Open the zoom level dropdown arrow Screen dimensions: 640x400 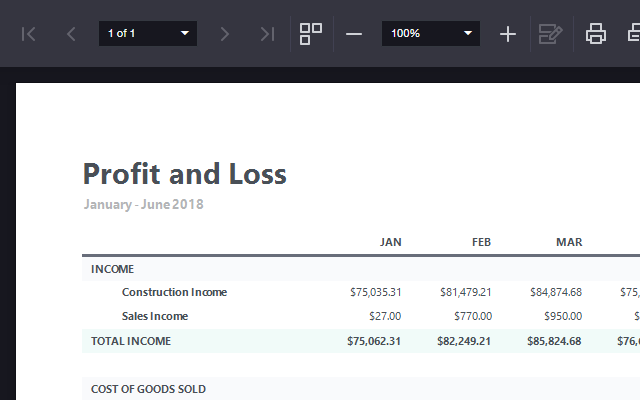tap(468, 34)
